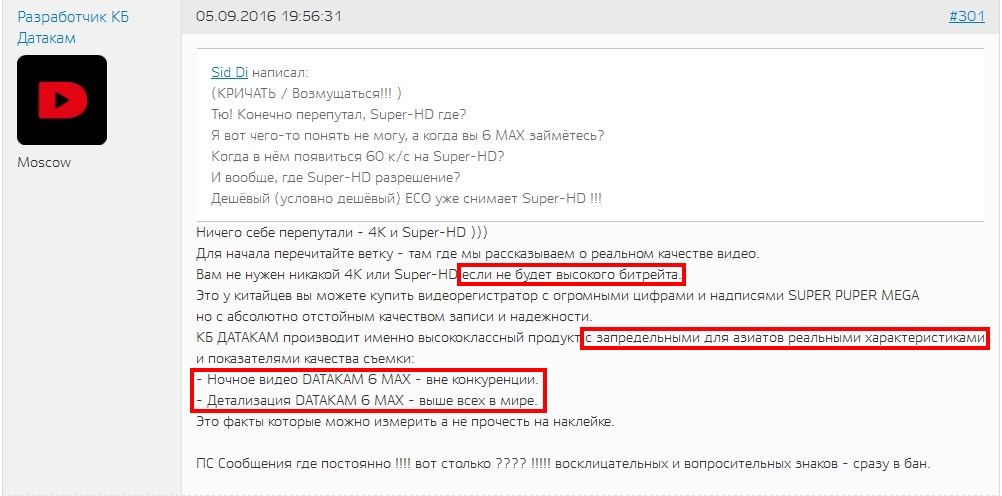Click the ПС line about ban warning
This screenshot has width=1002, height=496.
(563, 464)
